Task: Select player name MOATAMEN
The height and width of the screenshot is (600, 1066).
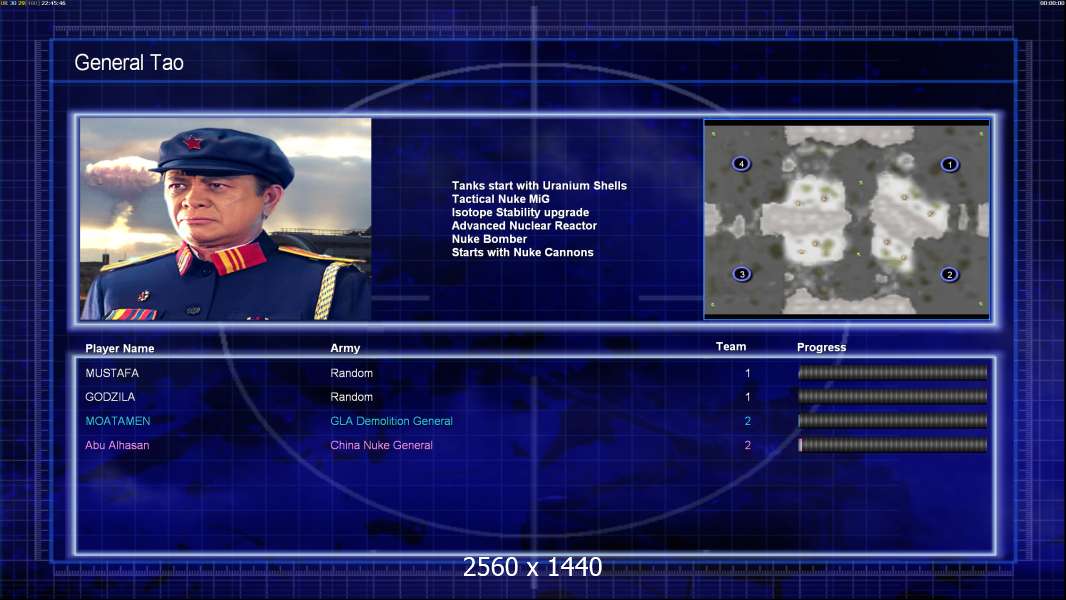Action: [118, 421]
